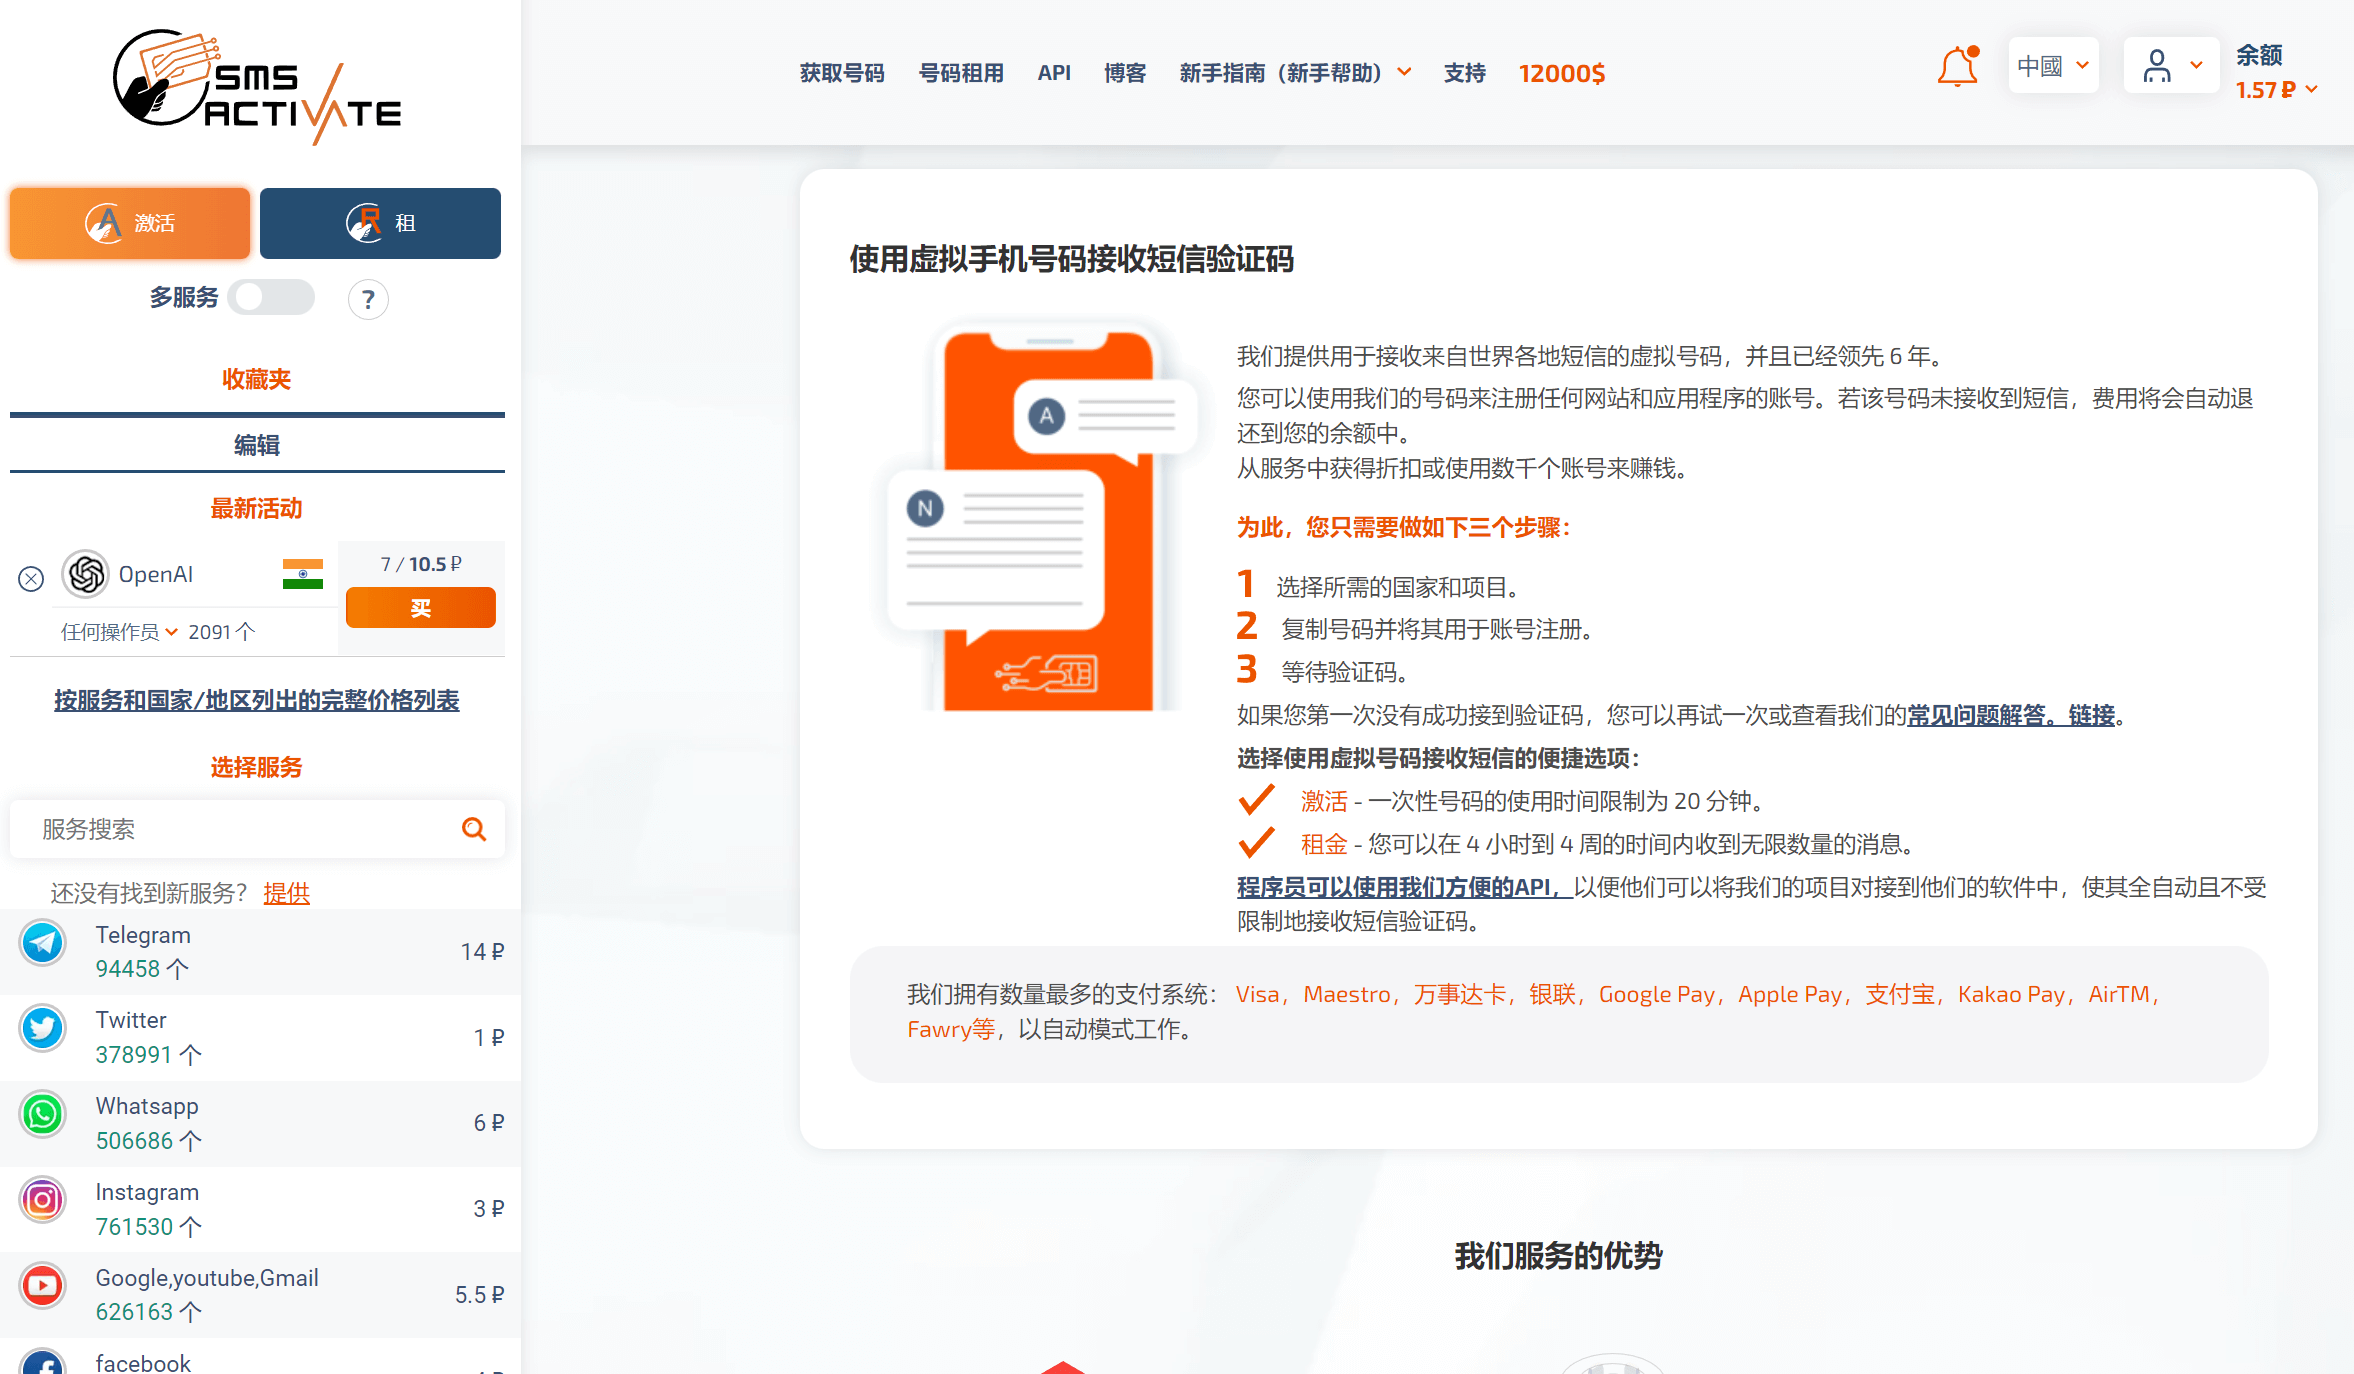Open the 中國 language dropdown
Image resolution: width=2354 pixels, height=1374 pixels.
point(2053,66)
